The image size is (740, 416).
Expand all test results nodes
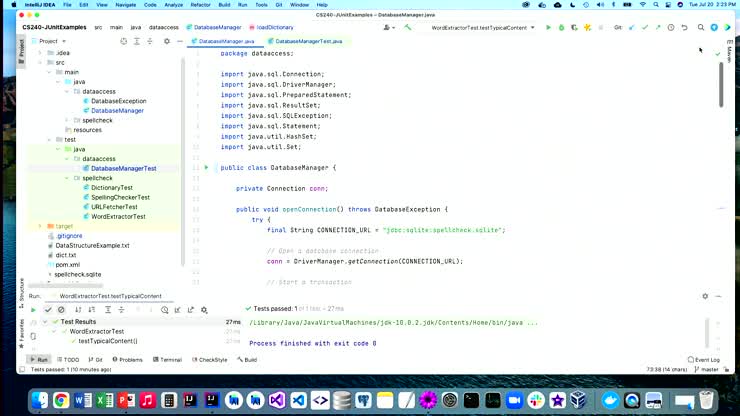108,310
